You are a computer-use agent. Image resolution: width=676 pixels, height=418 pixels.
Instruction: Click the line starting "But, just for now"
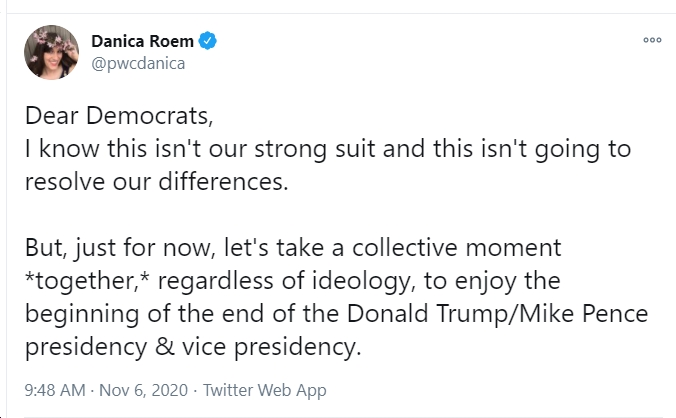tap(293, 248)
